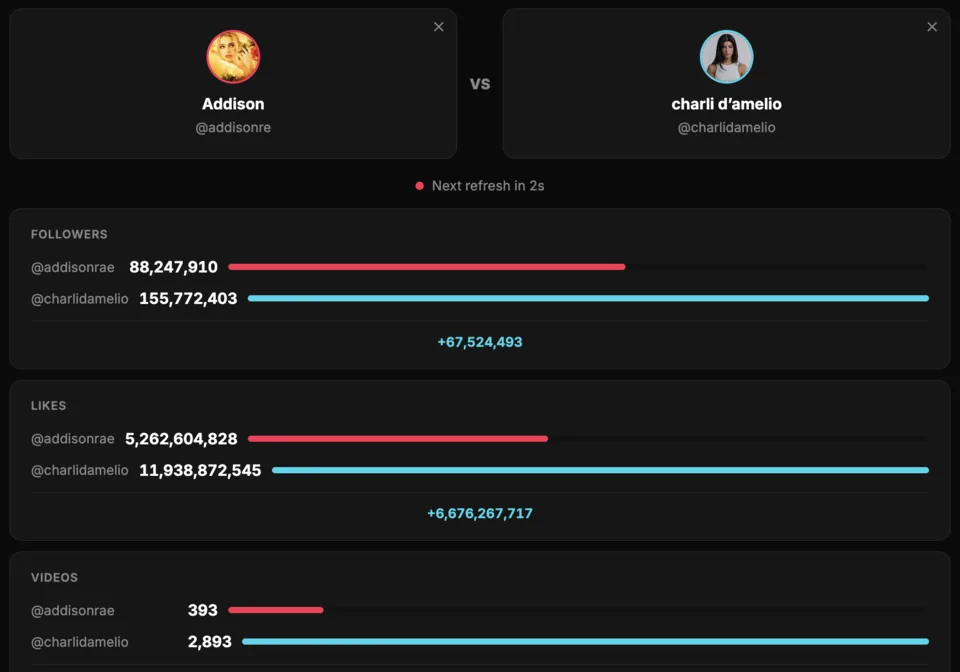Click the red refresh status dot
960x672 pixels.
pyautogui.click(x=419, y=185)
